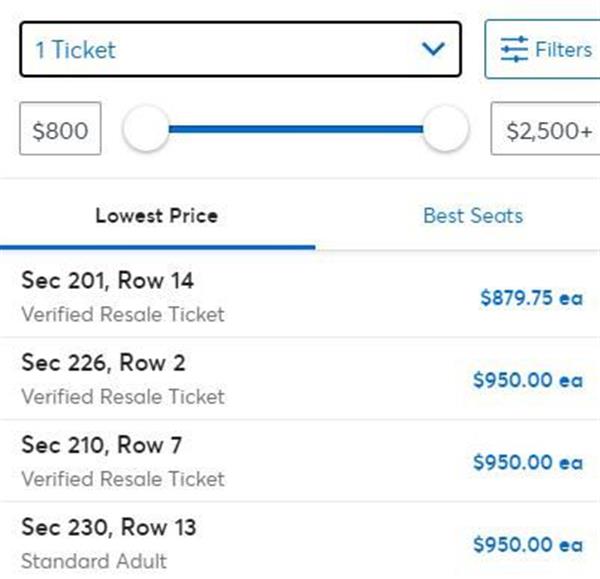The image size is (600, 579).
Task: Click the ticket dropdown chevron arrow
Action: click(x=433, y=49)
